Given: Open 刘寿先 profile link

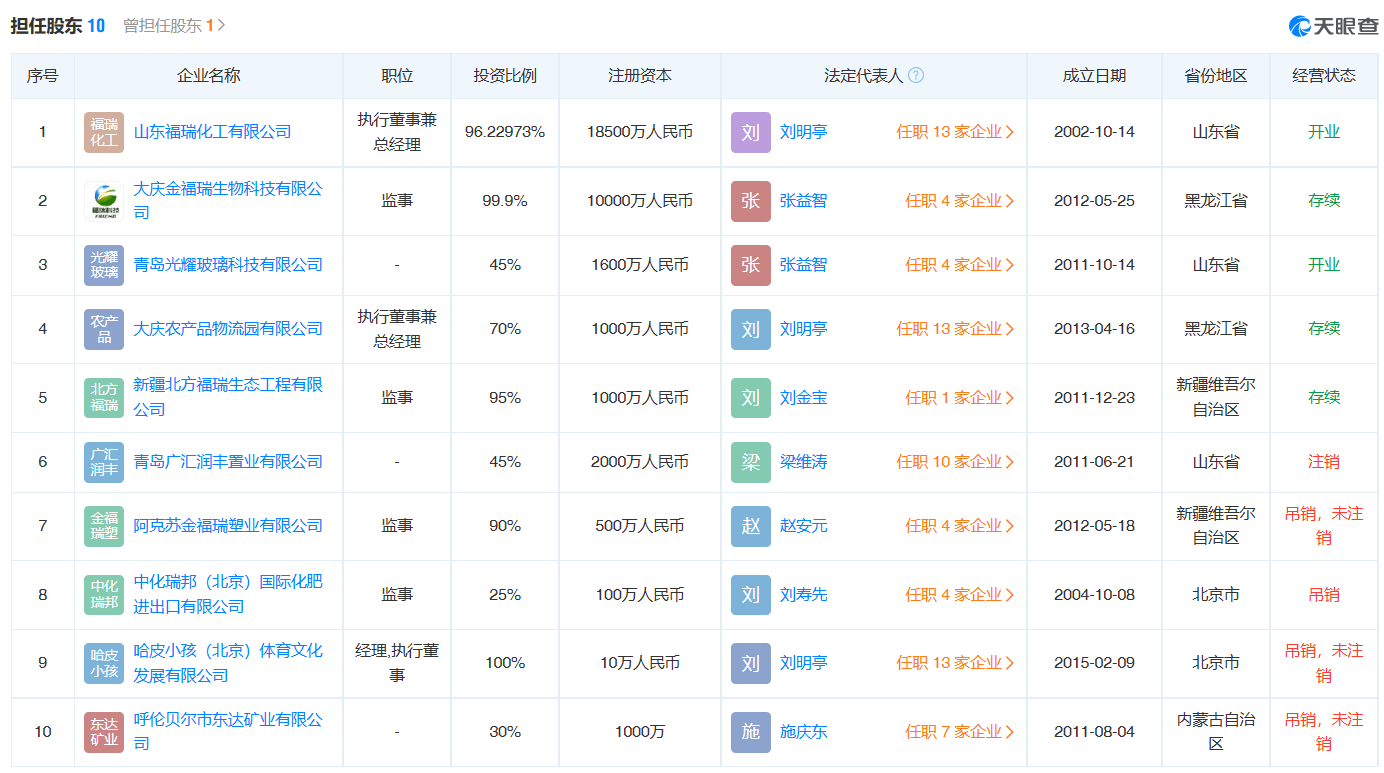Looking at the screenshot, I should tap(804, 595).
